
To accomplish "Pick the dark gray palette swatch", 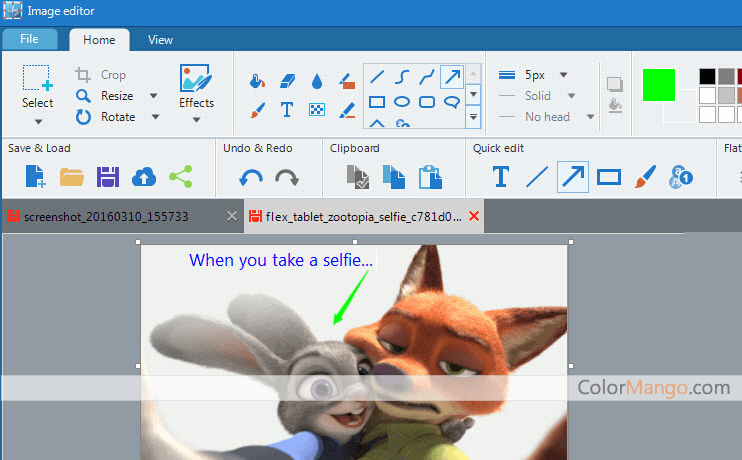I will click(726, 76).
